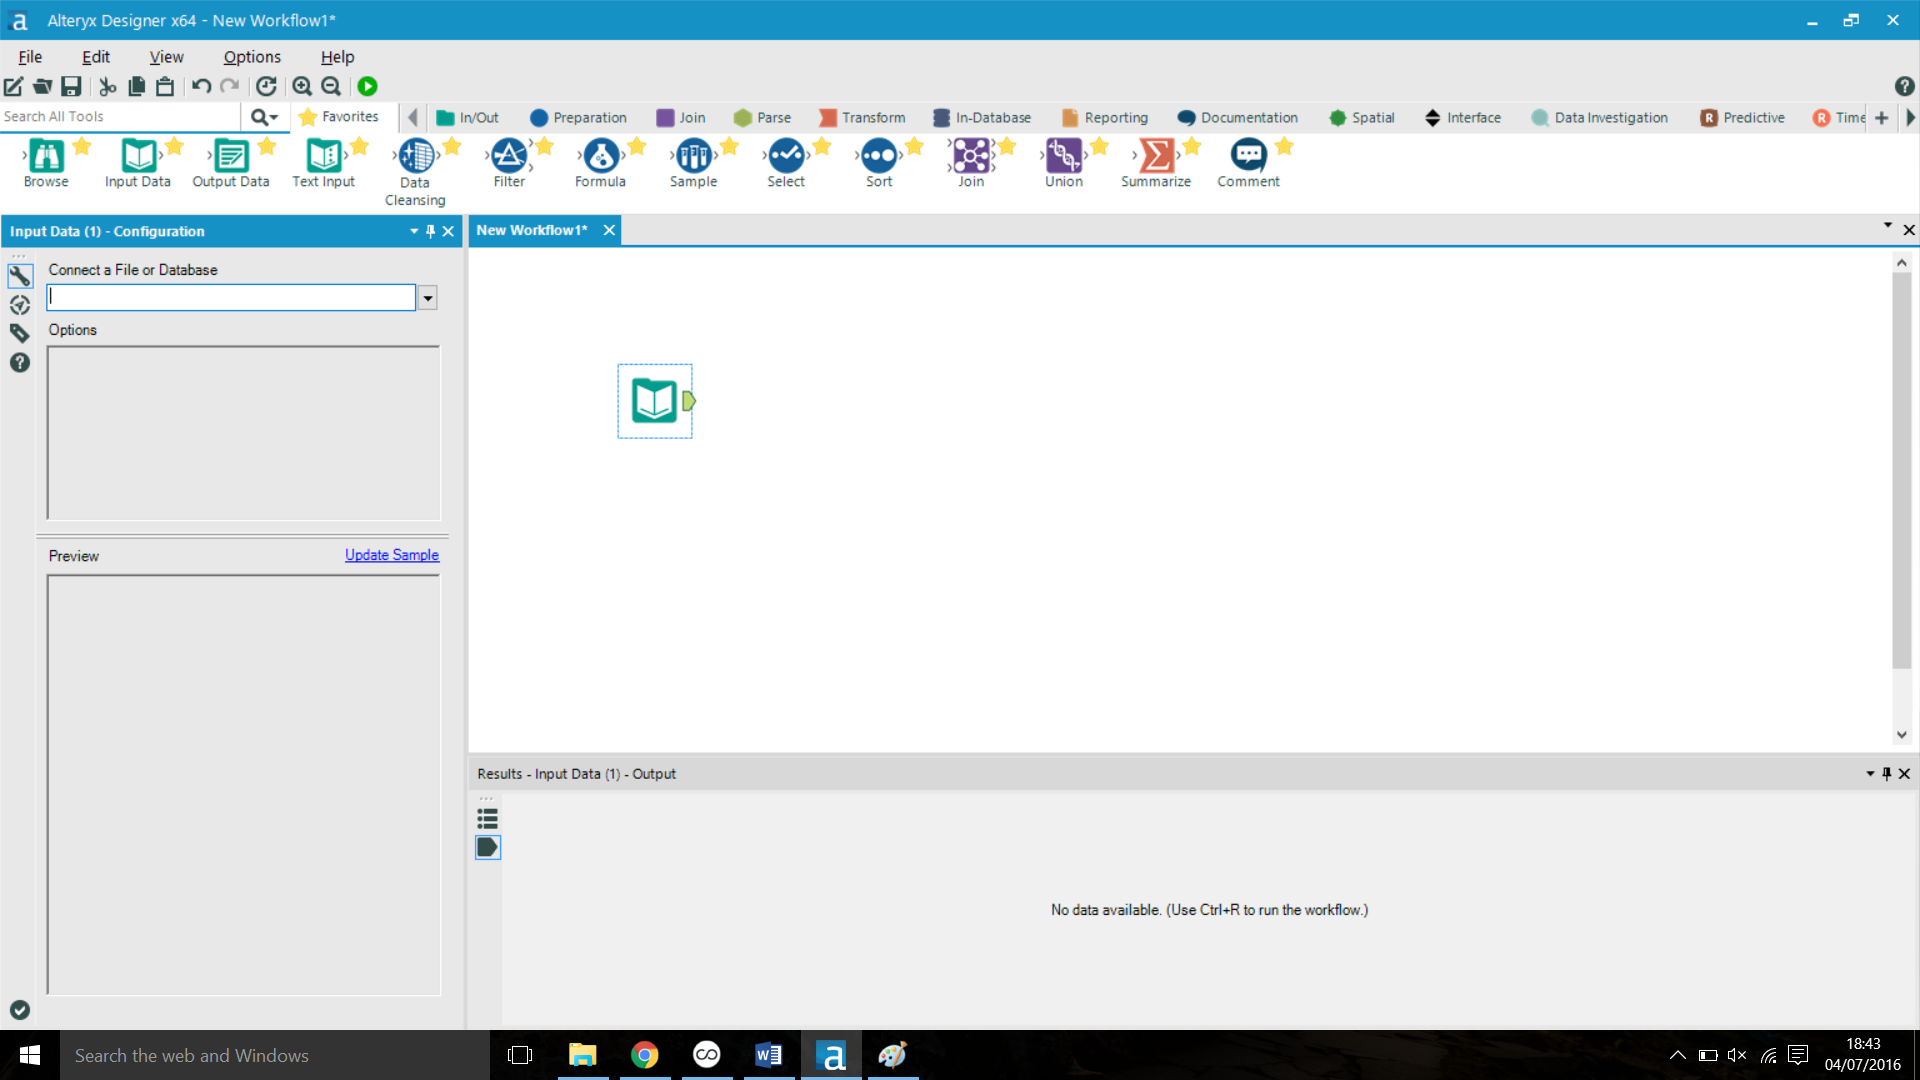1920x1080 pixels.
Task: Toggle pin on the Configuration panel
Action: coord(431,231)
